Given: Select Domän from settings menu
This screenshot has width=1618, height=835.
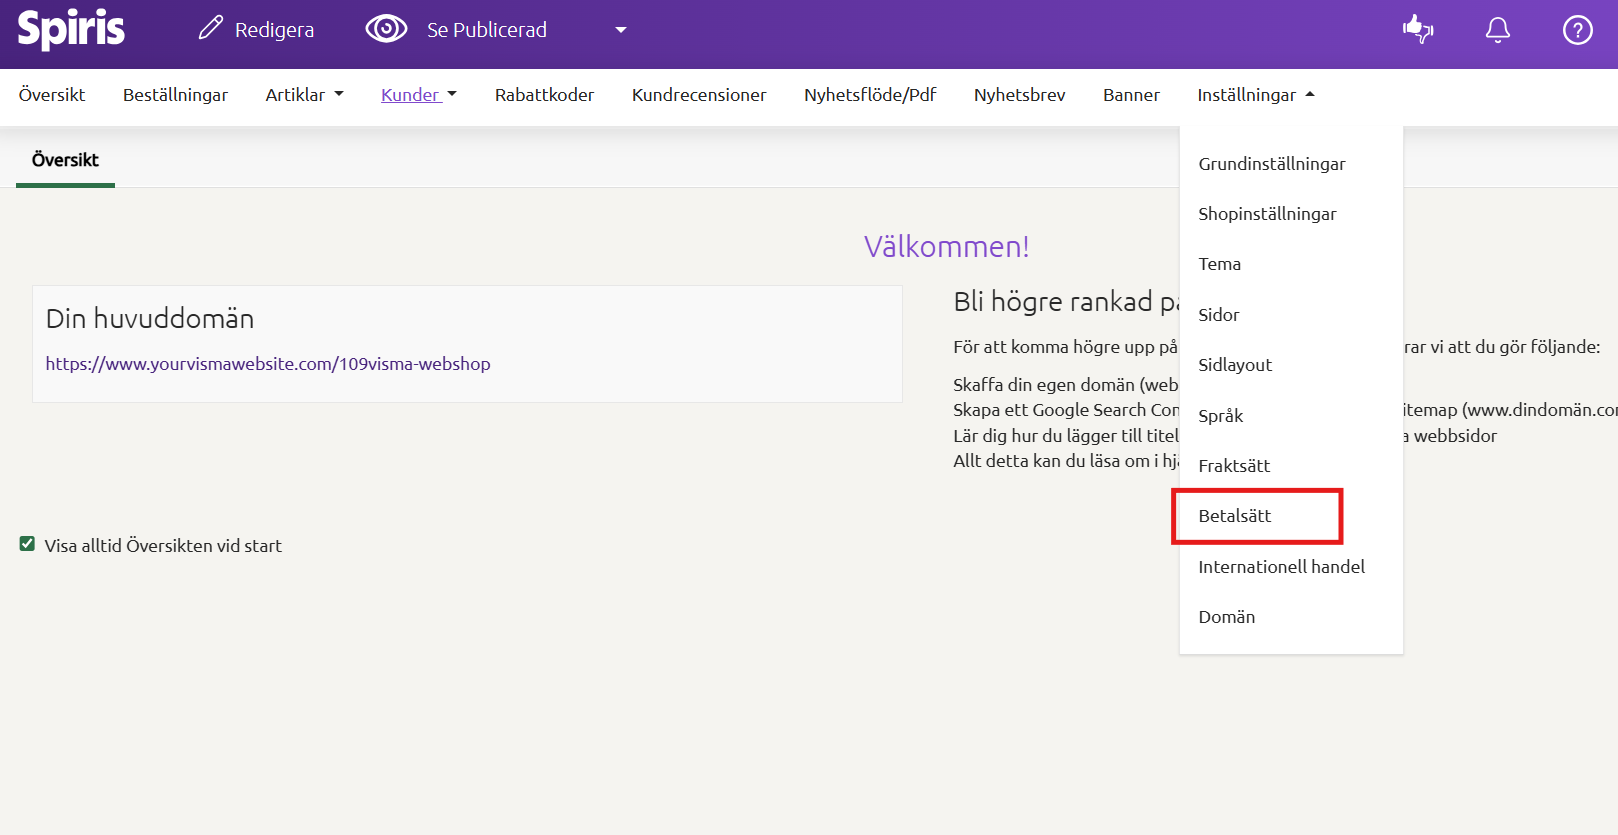Looking at the screenshot, I should [x=1226, y=617].
